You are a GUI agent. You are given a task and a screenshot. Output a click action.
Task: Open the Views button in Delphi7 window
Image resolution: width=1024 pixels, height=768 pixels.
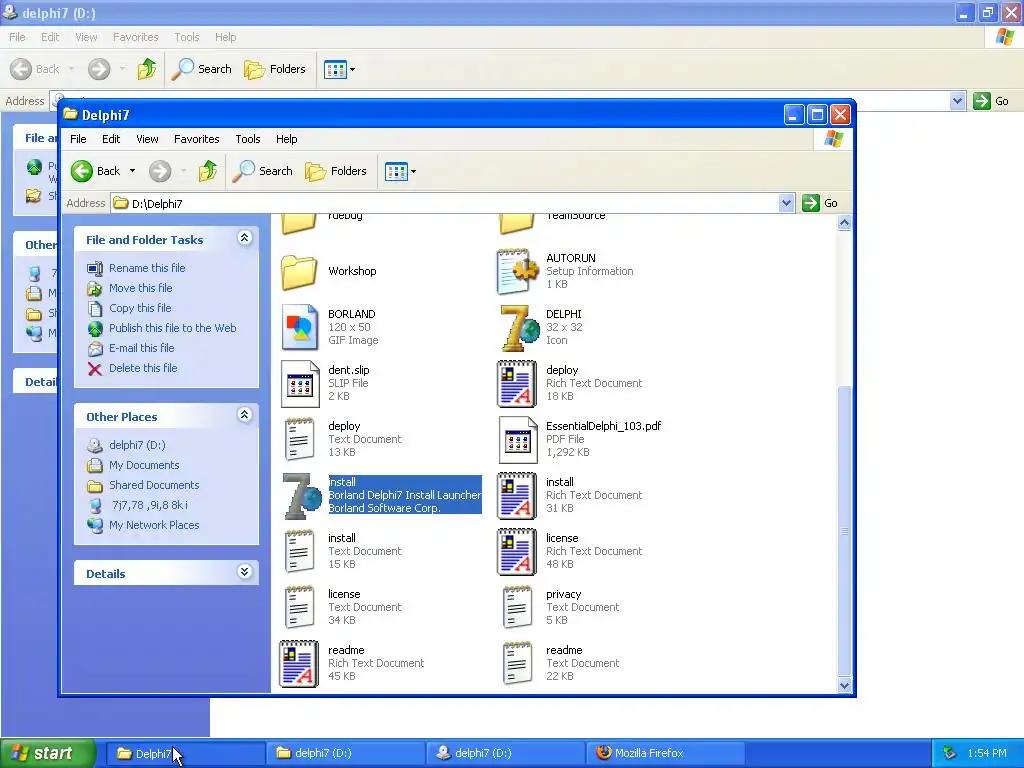(396, 172)
